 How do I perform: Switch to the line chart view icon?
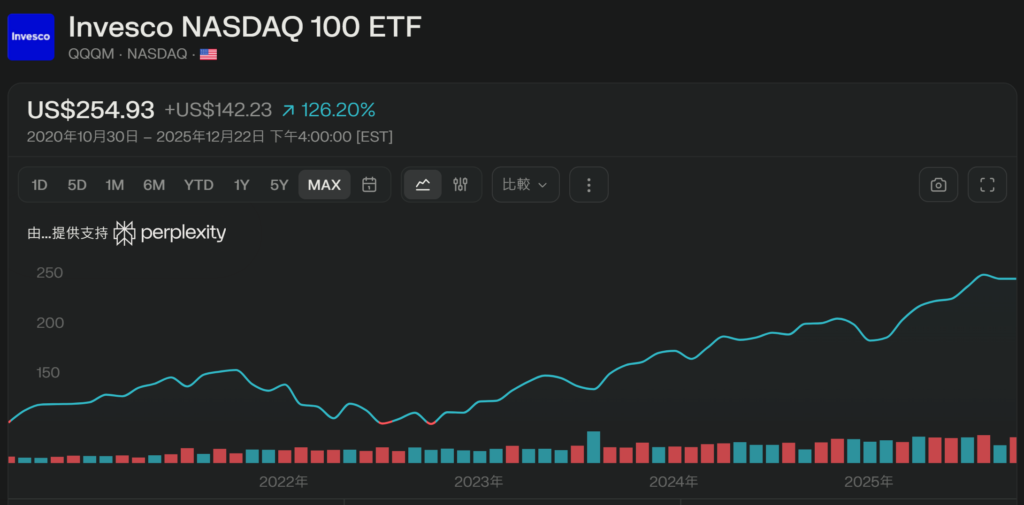(423, 185)
